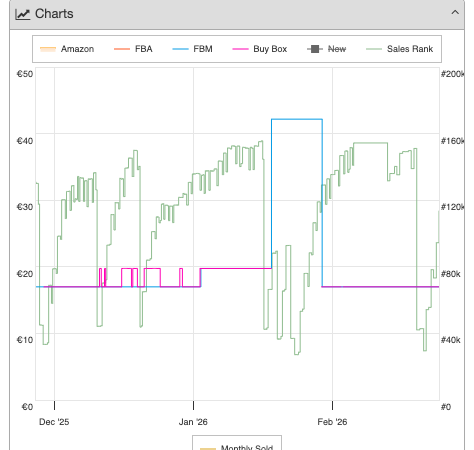Click the €30 price axis label
474x450 pixels.
pos(25,207)
